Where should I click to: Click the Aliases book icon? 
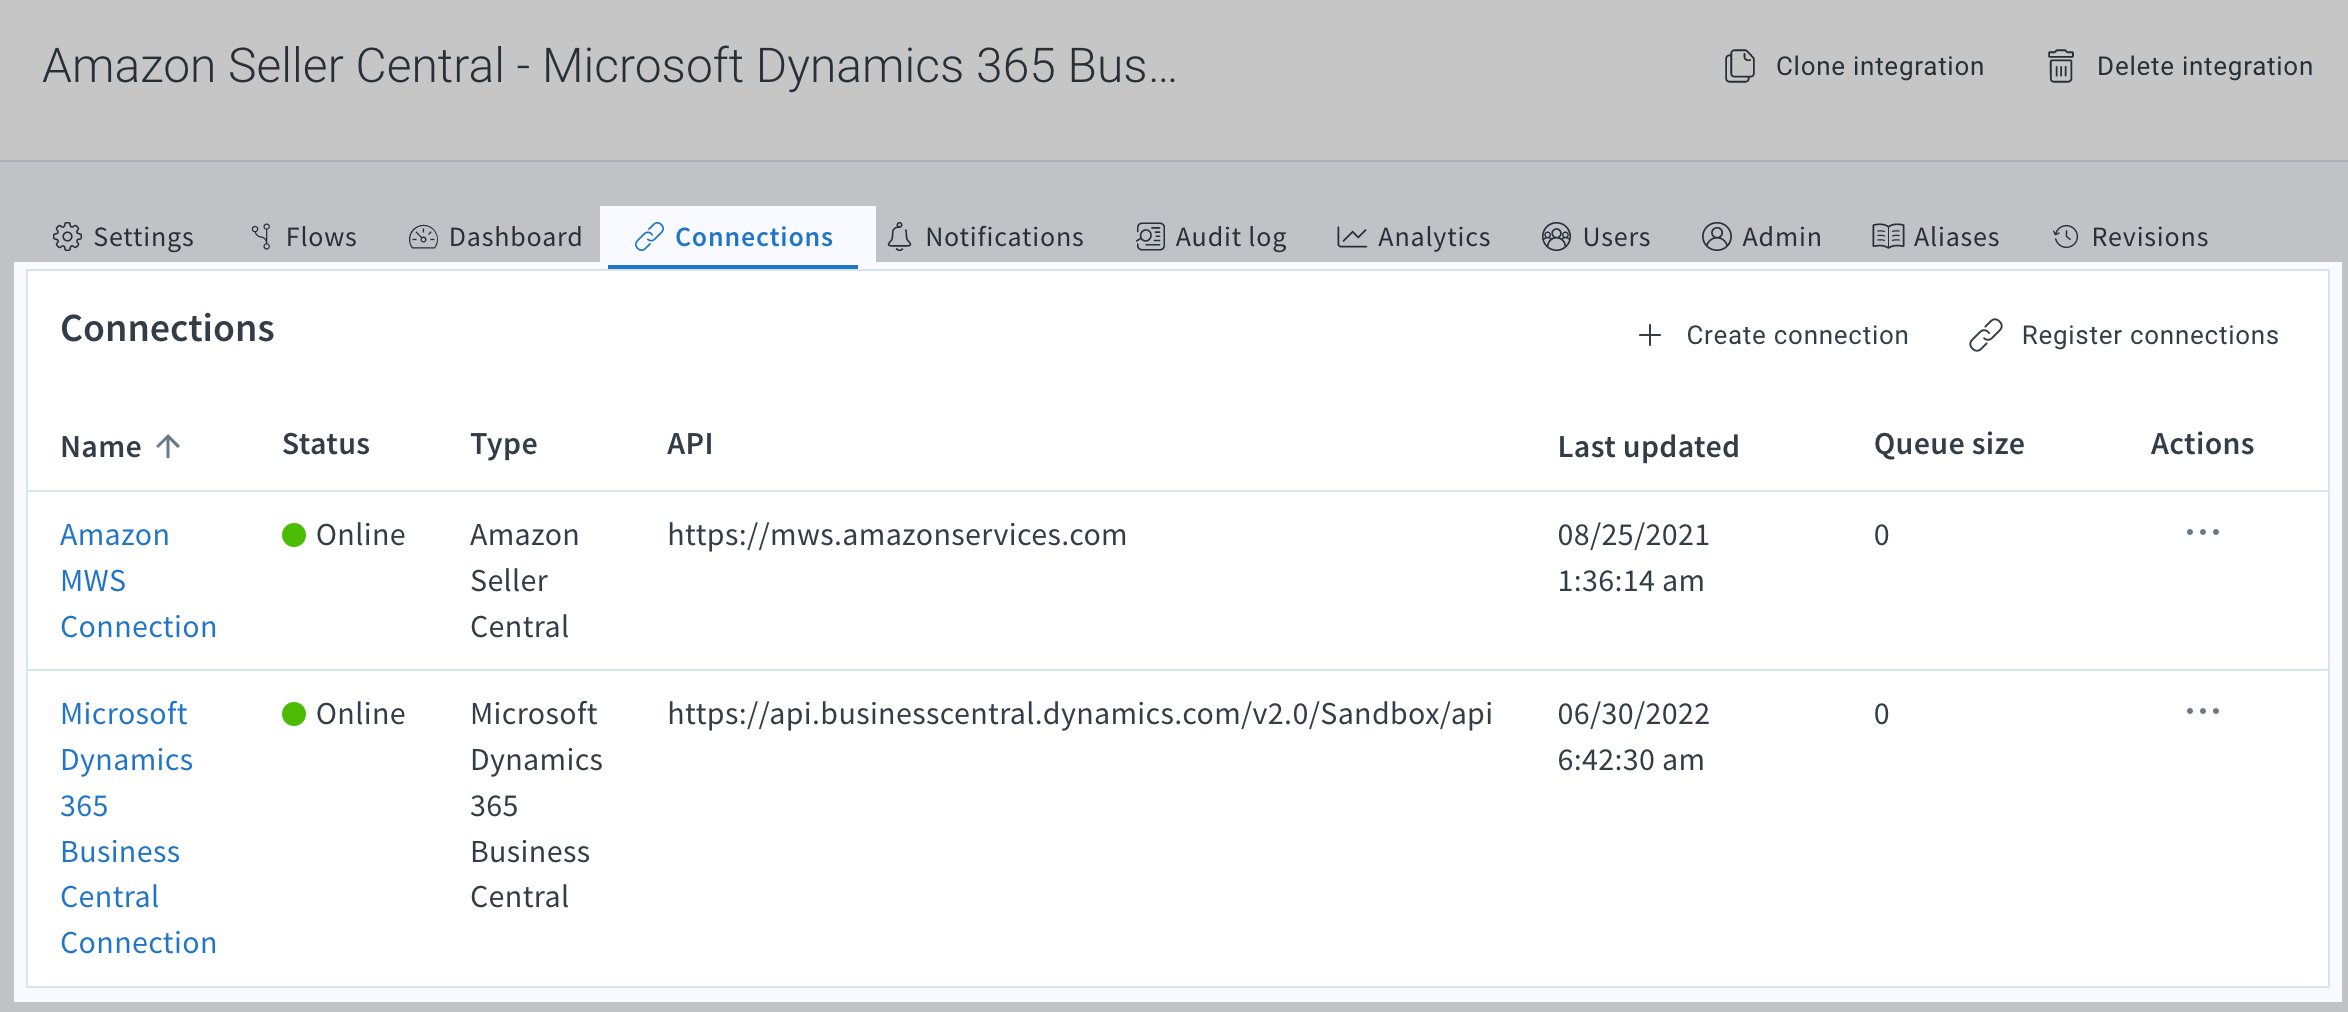[x=1887, y=237]
